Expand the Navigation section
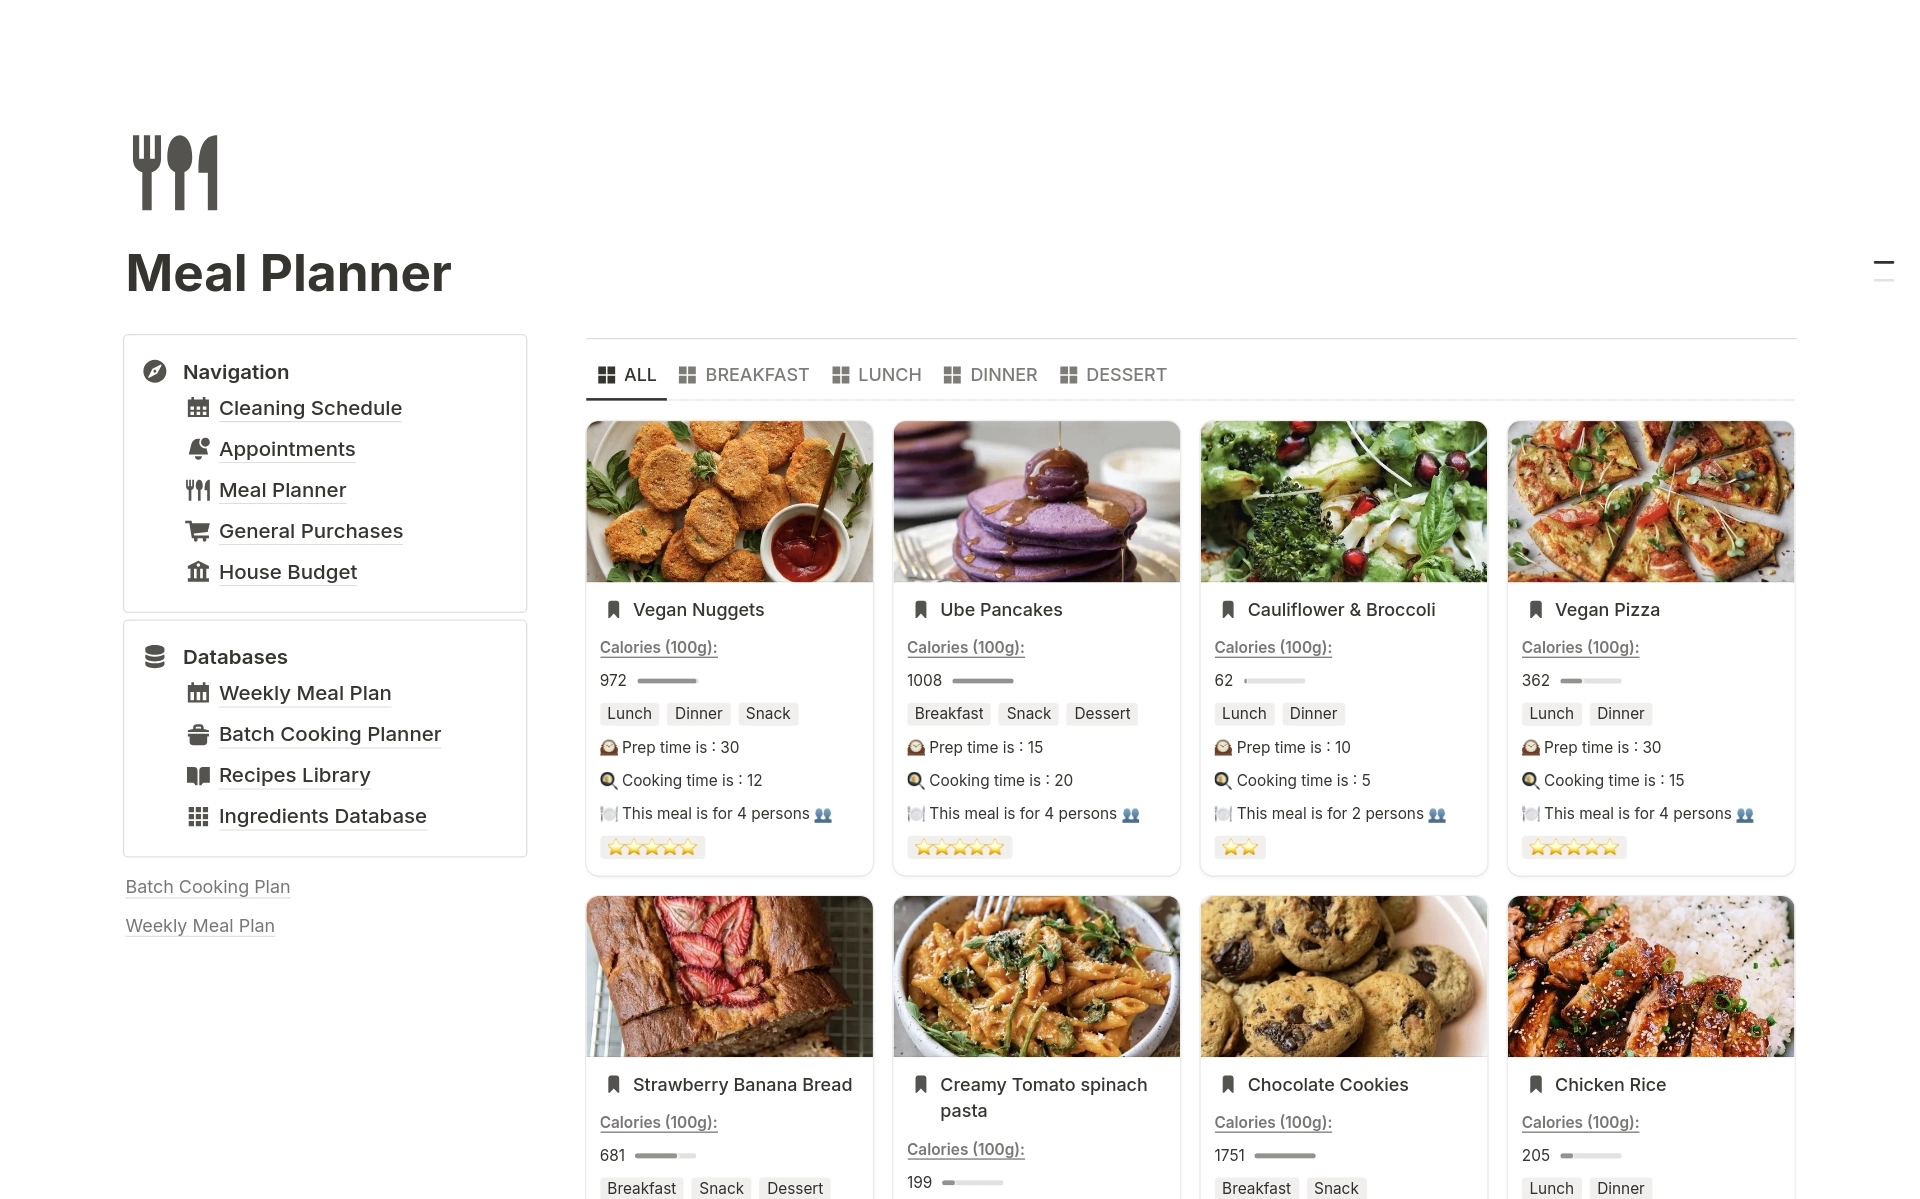Screen dimensions: 1920x1199 point(235,370)
